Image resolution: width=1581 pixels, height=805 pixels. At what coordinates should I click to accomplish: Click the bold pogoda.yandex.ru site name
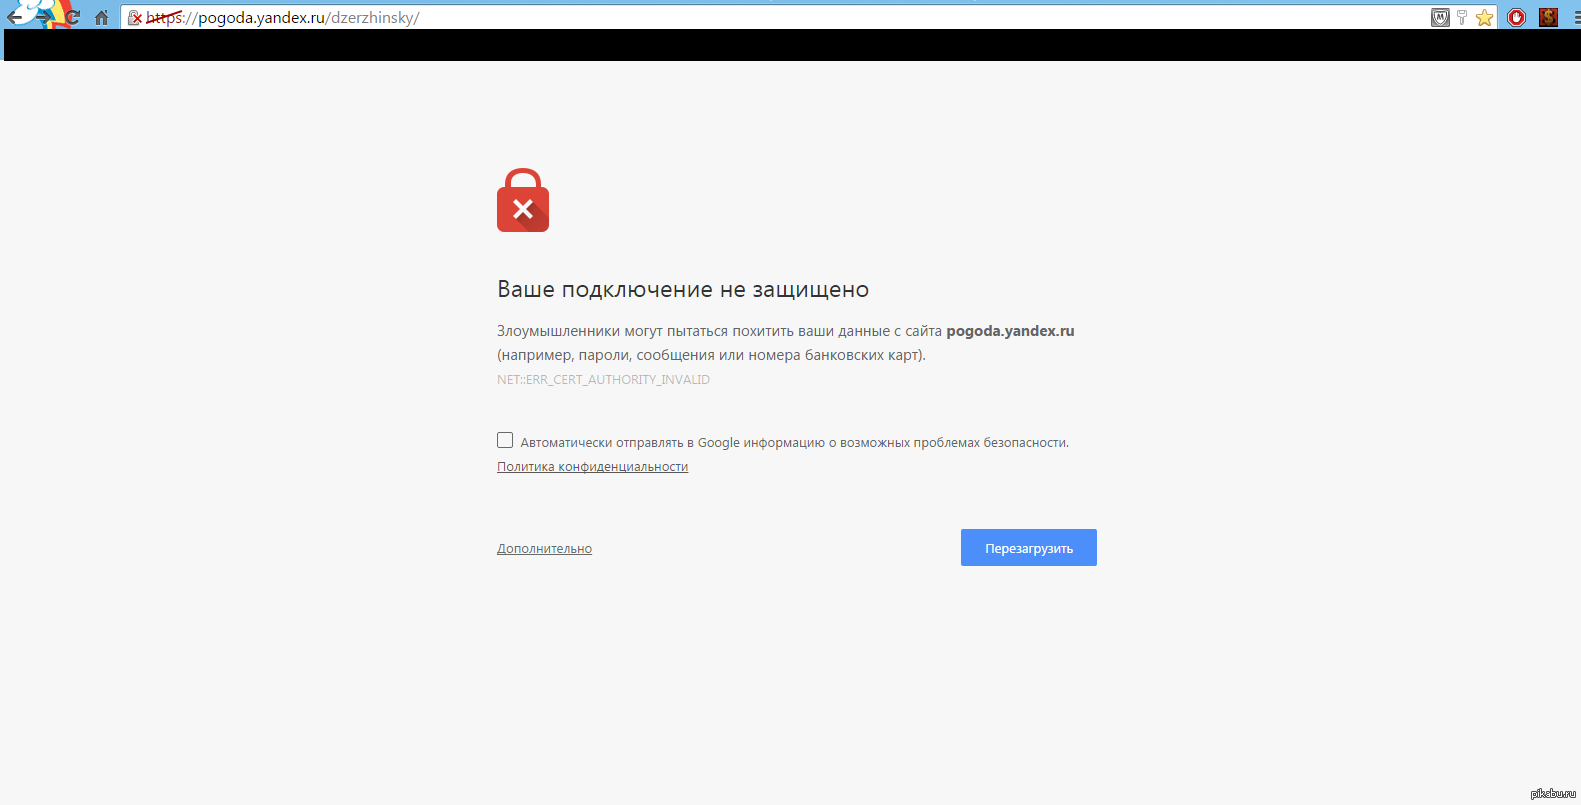1010,331
